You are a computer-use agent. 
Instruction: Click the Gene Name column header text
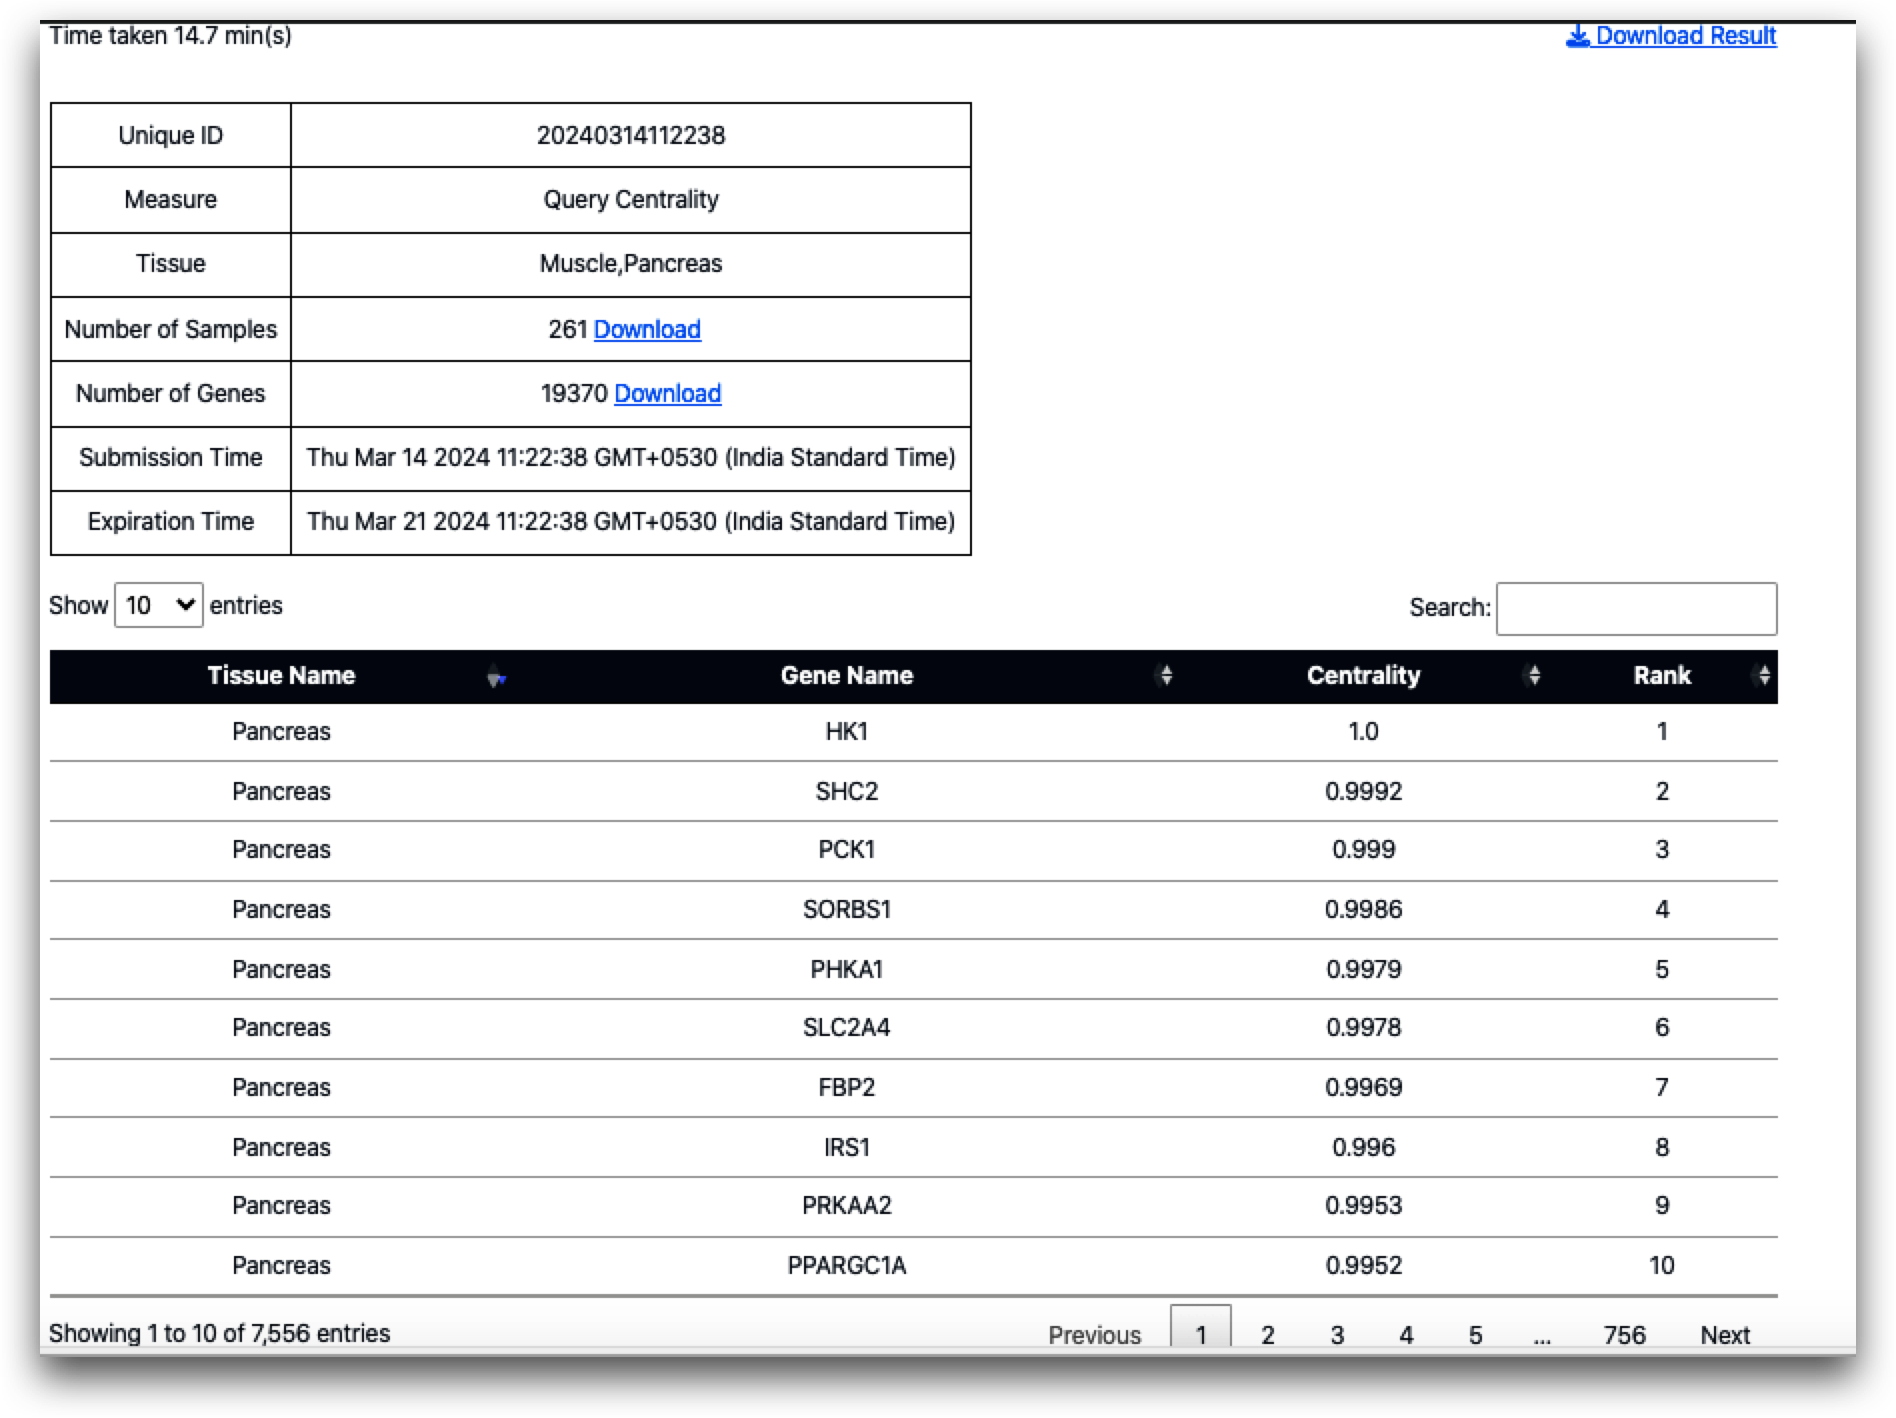click(x=846, y=675)
